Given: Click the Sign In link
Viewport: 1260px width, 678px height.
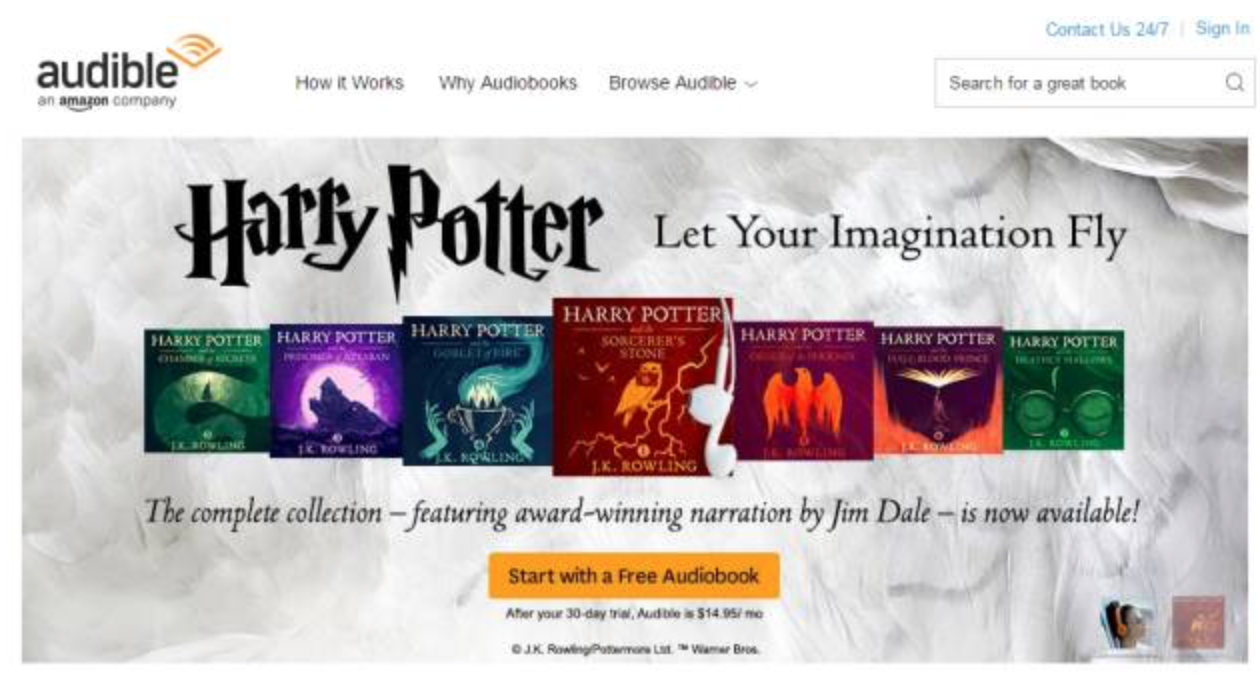Looking at the screenshot, I should coord(1222,28).
